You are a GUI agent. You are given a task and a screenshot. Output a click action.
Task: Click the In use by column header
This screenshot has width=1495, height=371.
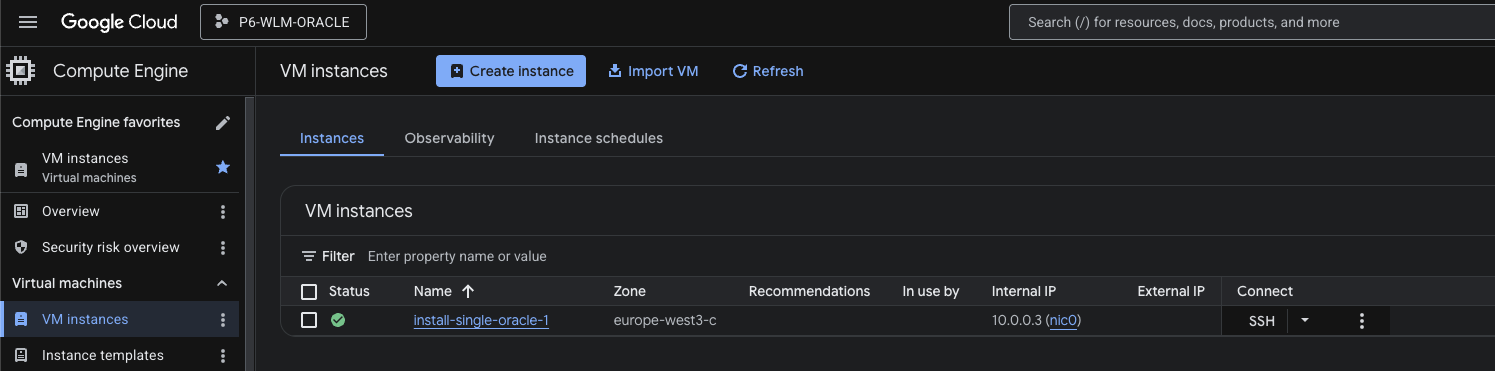coord(930,291)
